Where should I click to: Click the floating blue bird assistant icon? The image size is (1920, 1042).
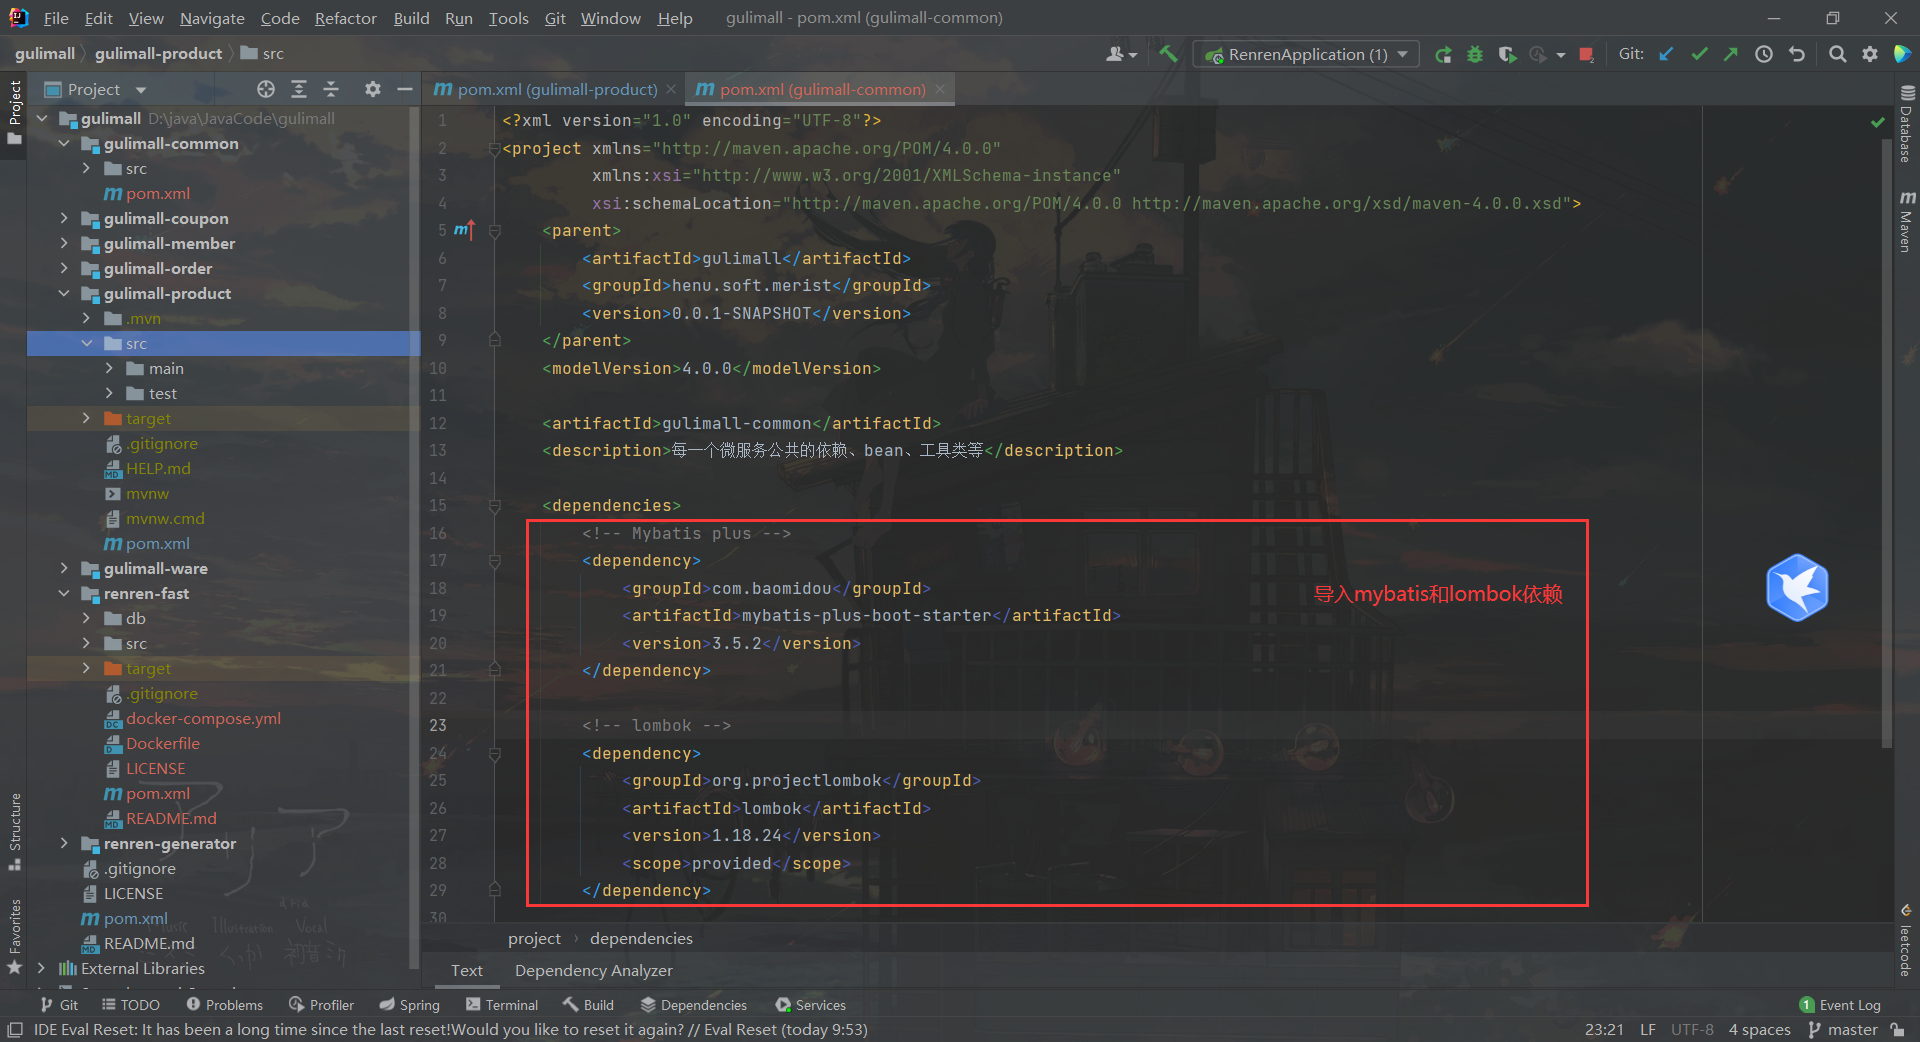[x=1797, y=588]
